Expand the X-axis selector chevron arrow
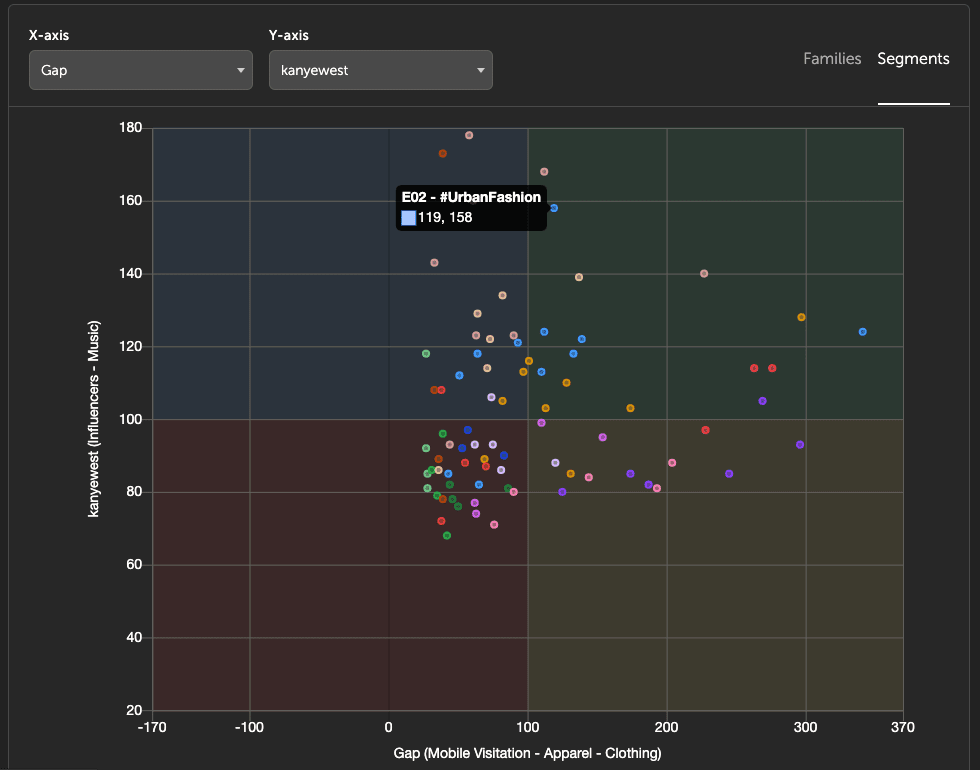The height and width of the screenshot is (770, 980). (x=240, y=70)
